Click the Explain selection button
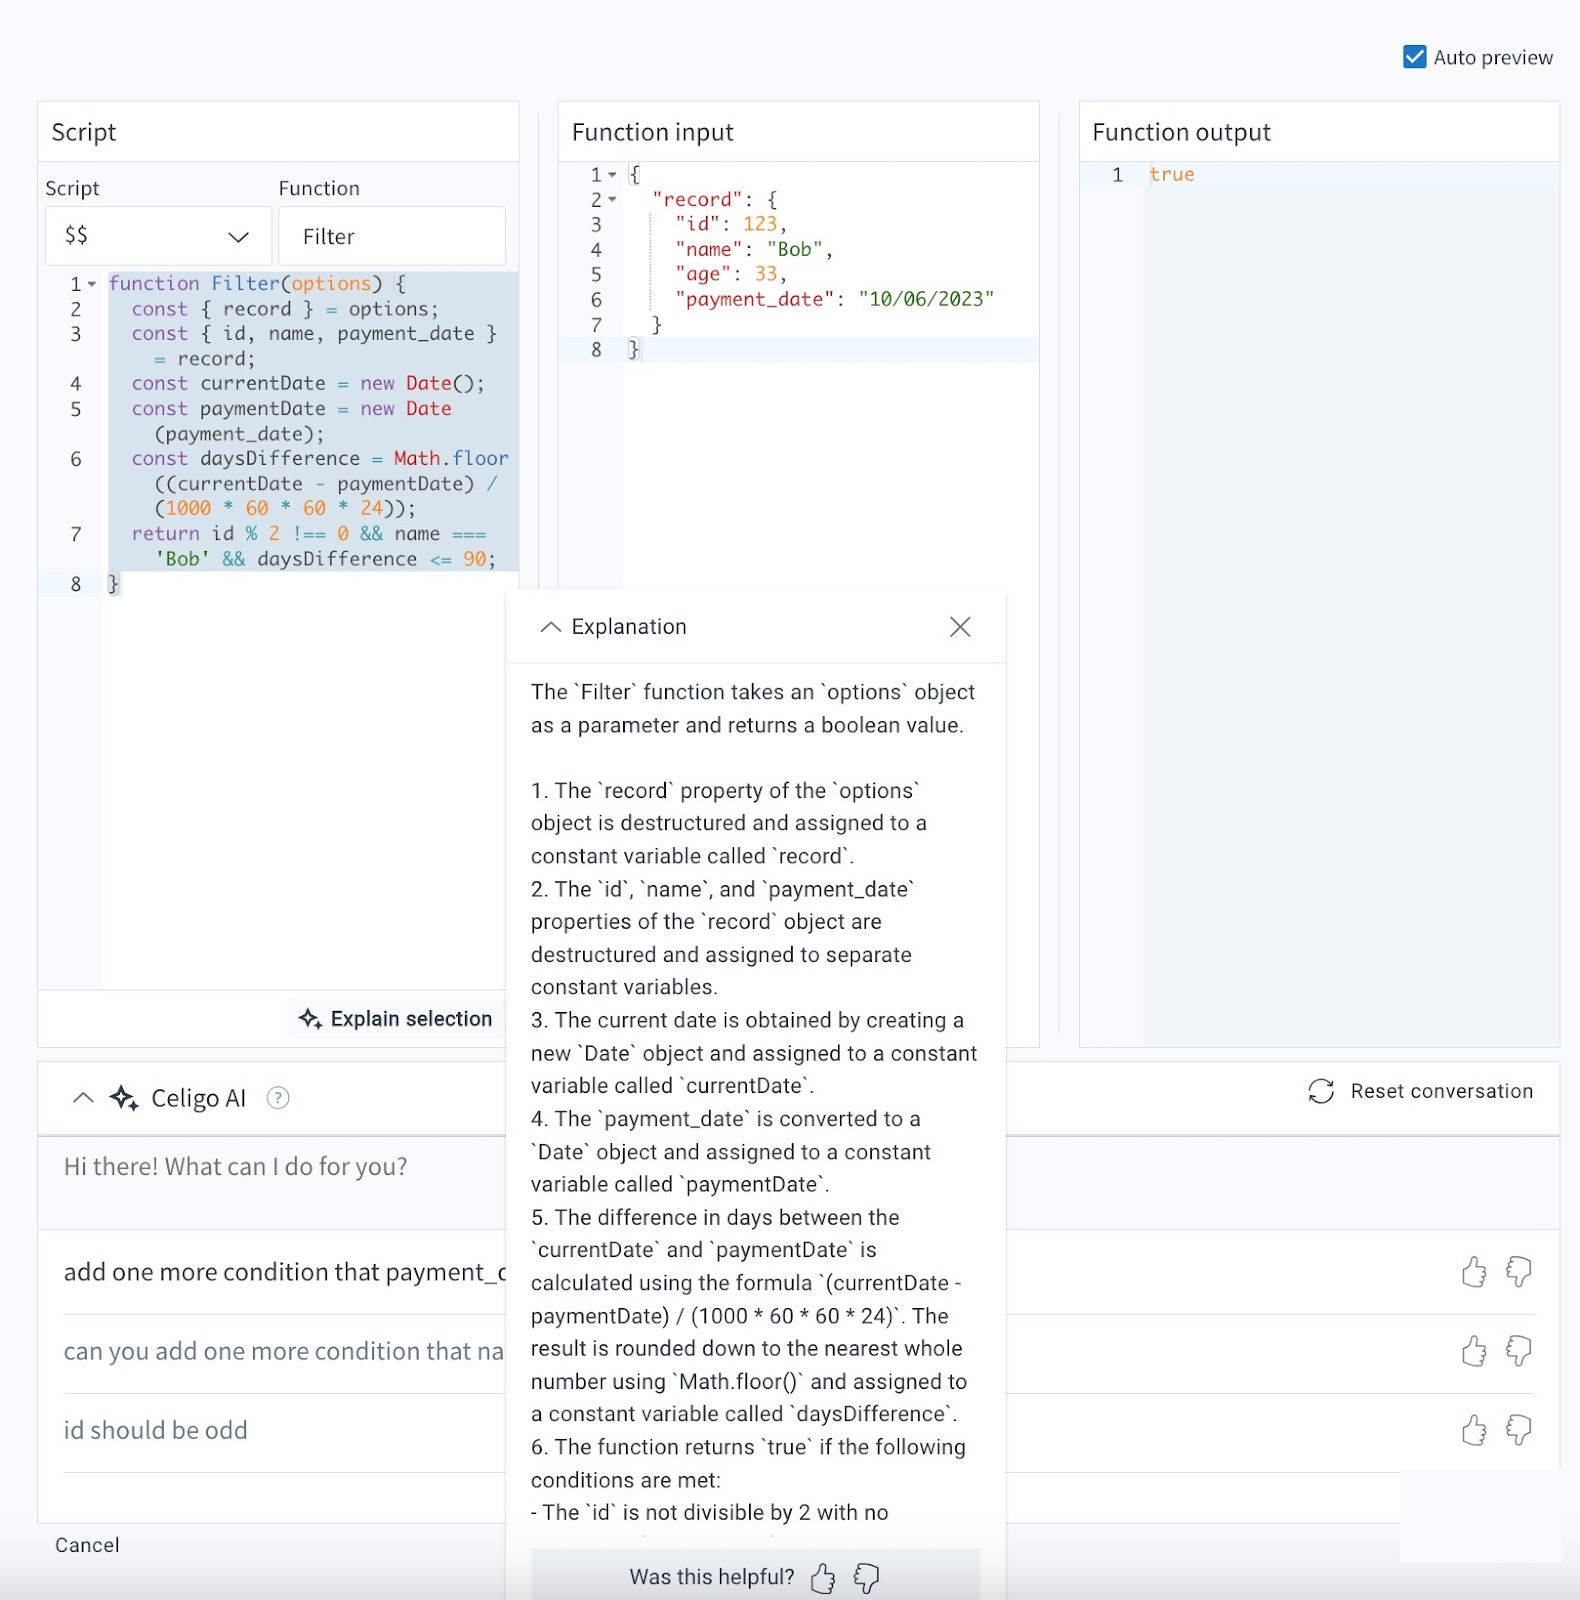The height and width of the screenshot is (1600, 1580). [x=396, y=1018]
